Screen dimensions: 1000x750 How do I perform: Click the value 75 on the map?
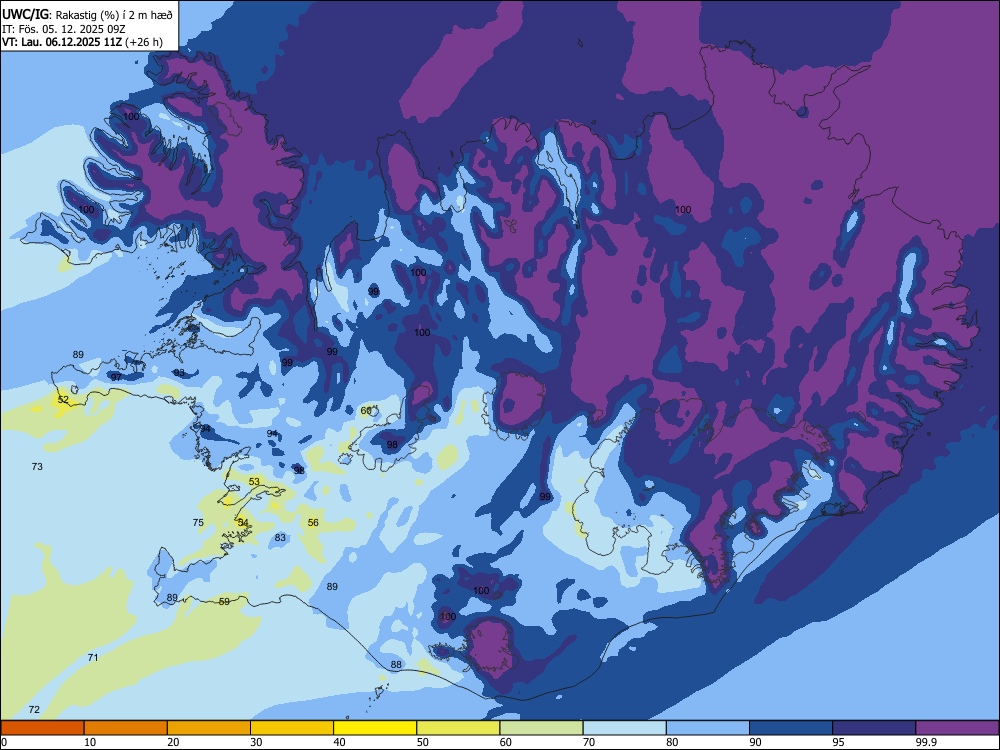tap(198, 522)
